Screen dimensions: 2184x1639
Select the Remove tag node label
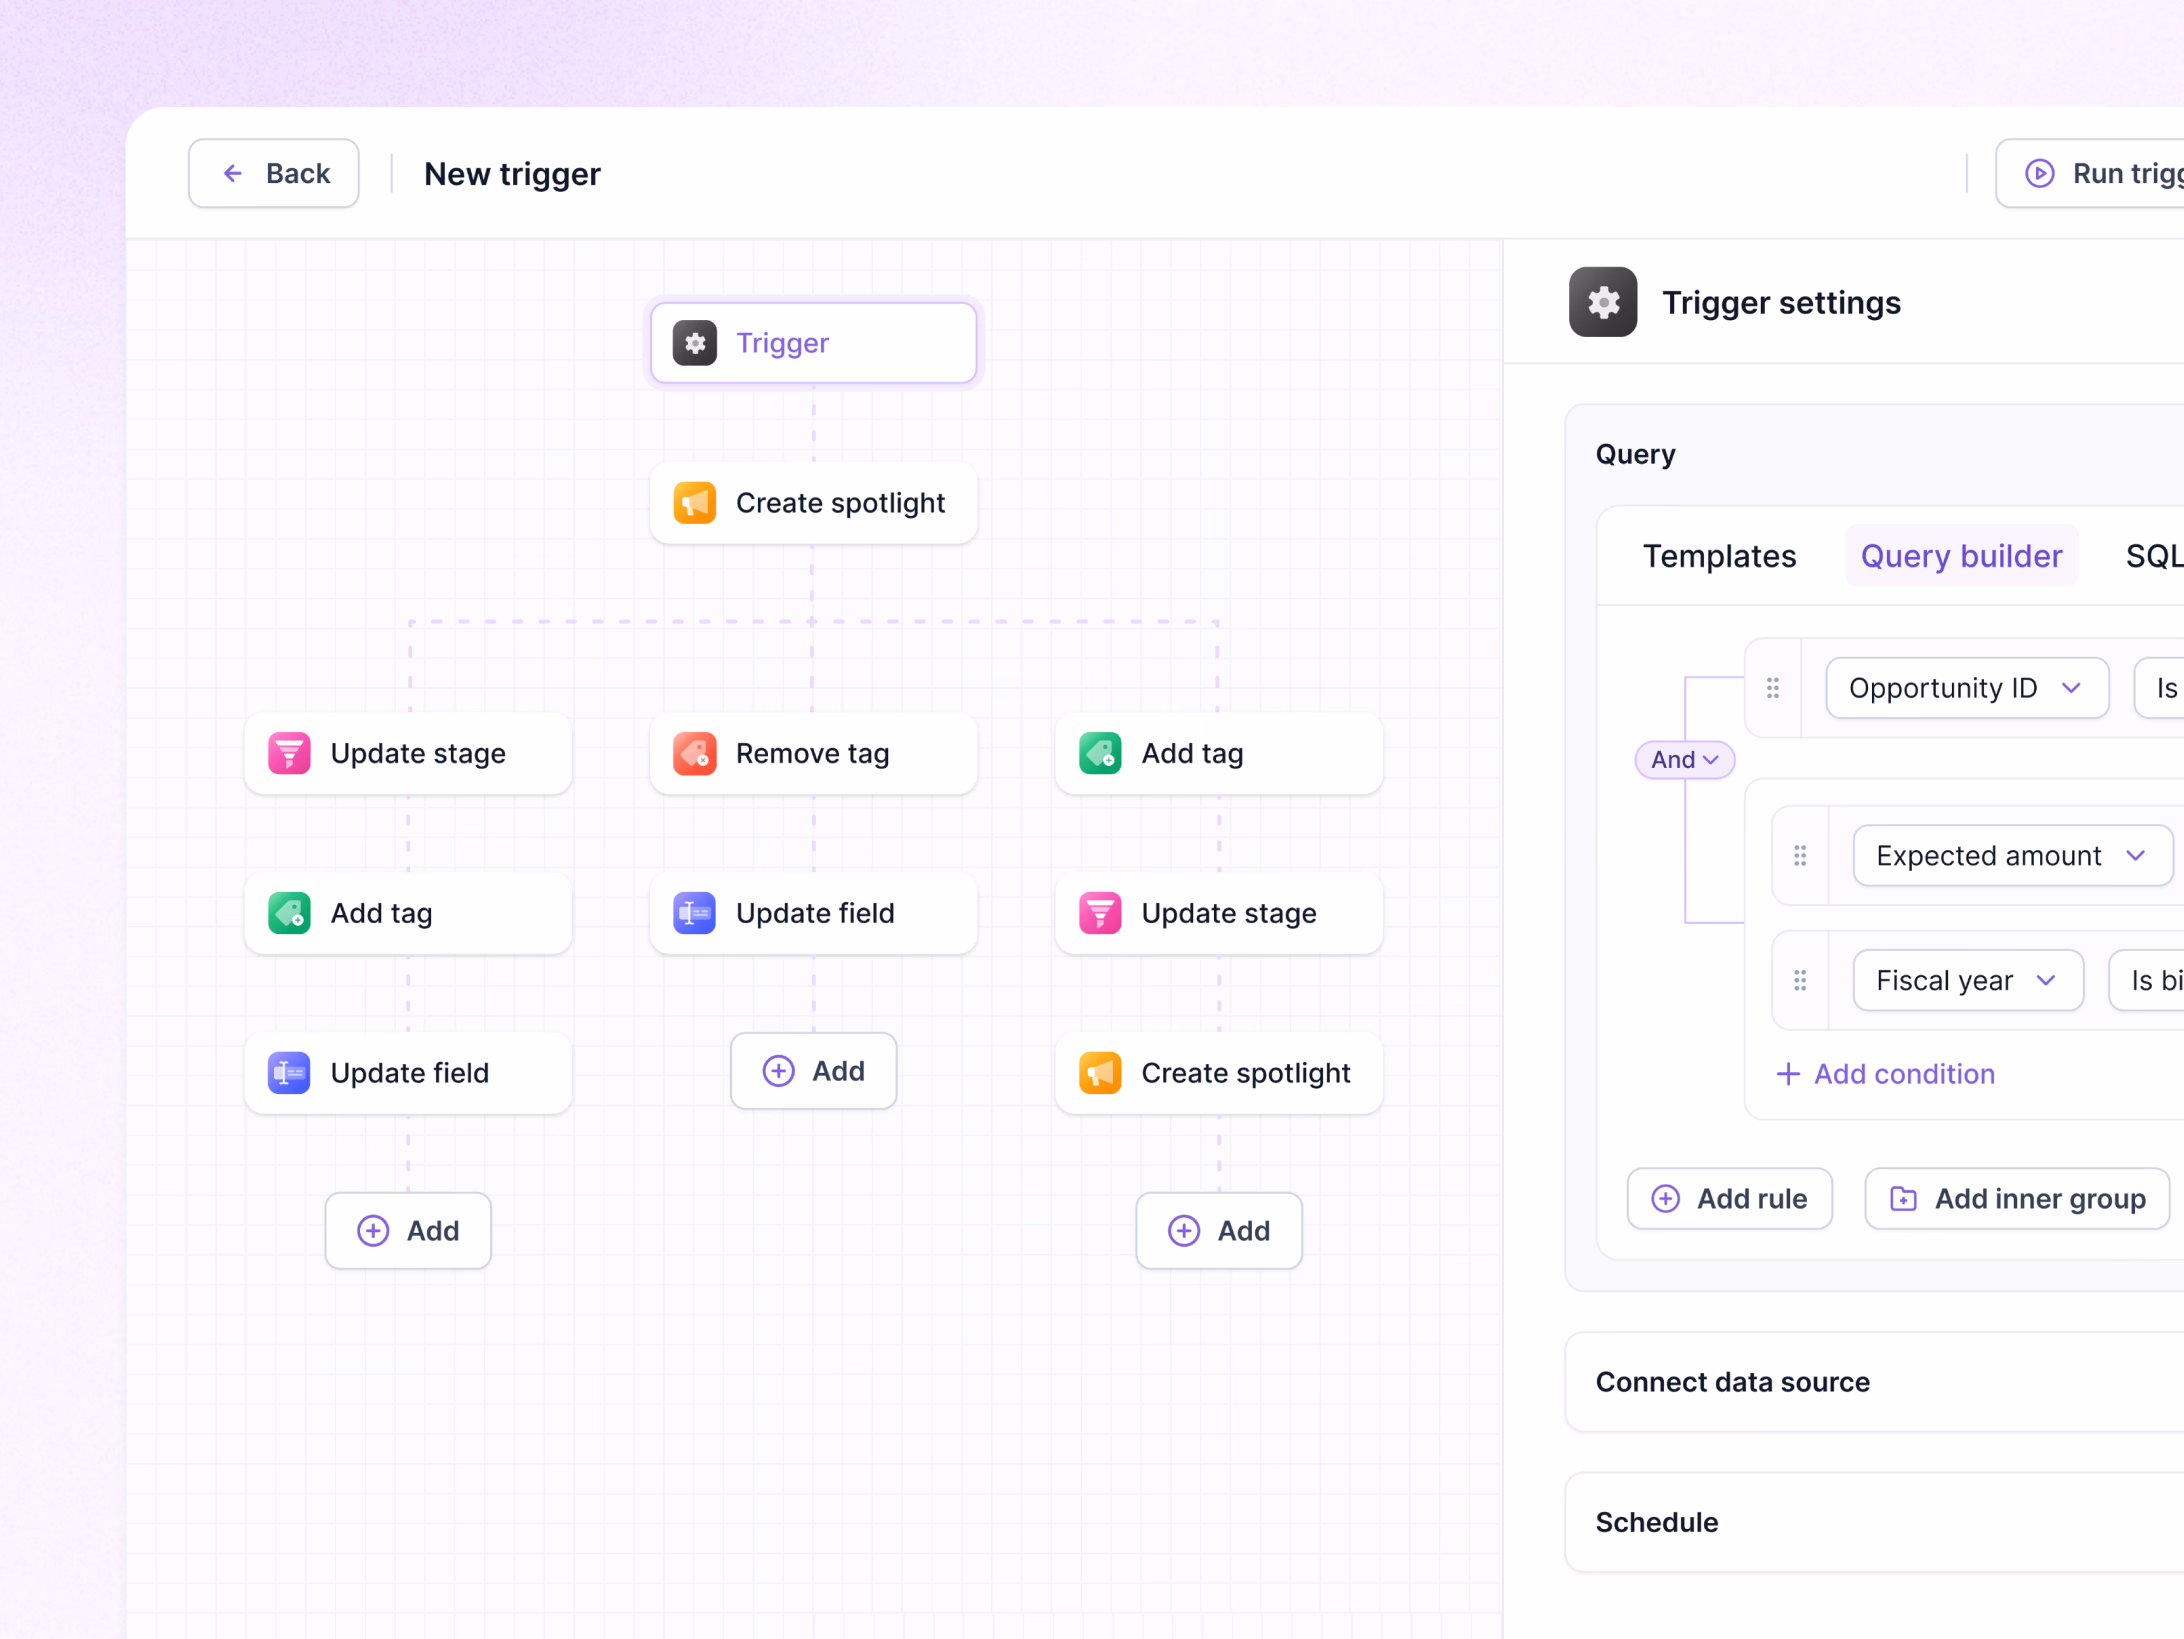[x=812, y=753]
